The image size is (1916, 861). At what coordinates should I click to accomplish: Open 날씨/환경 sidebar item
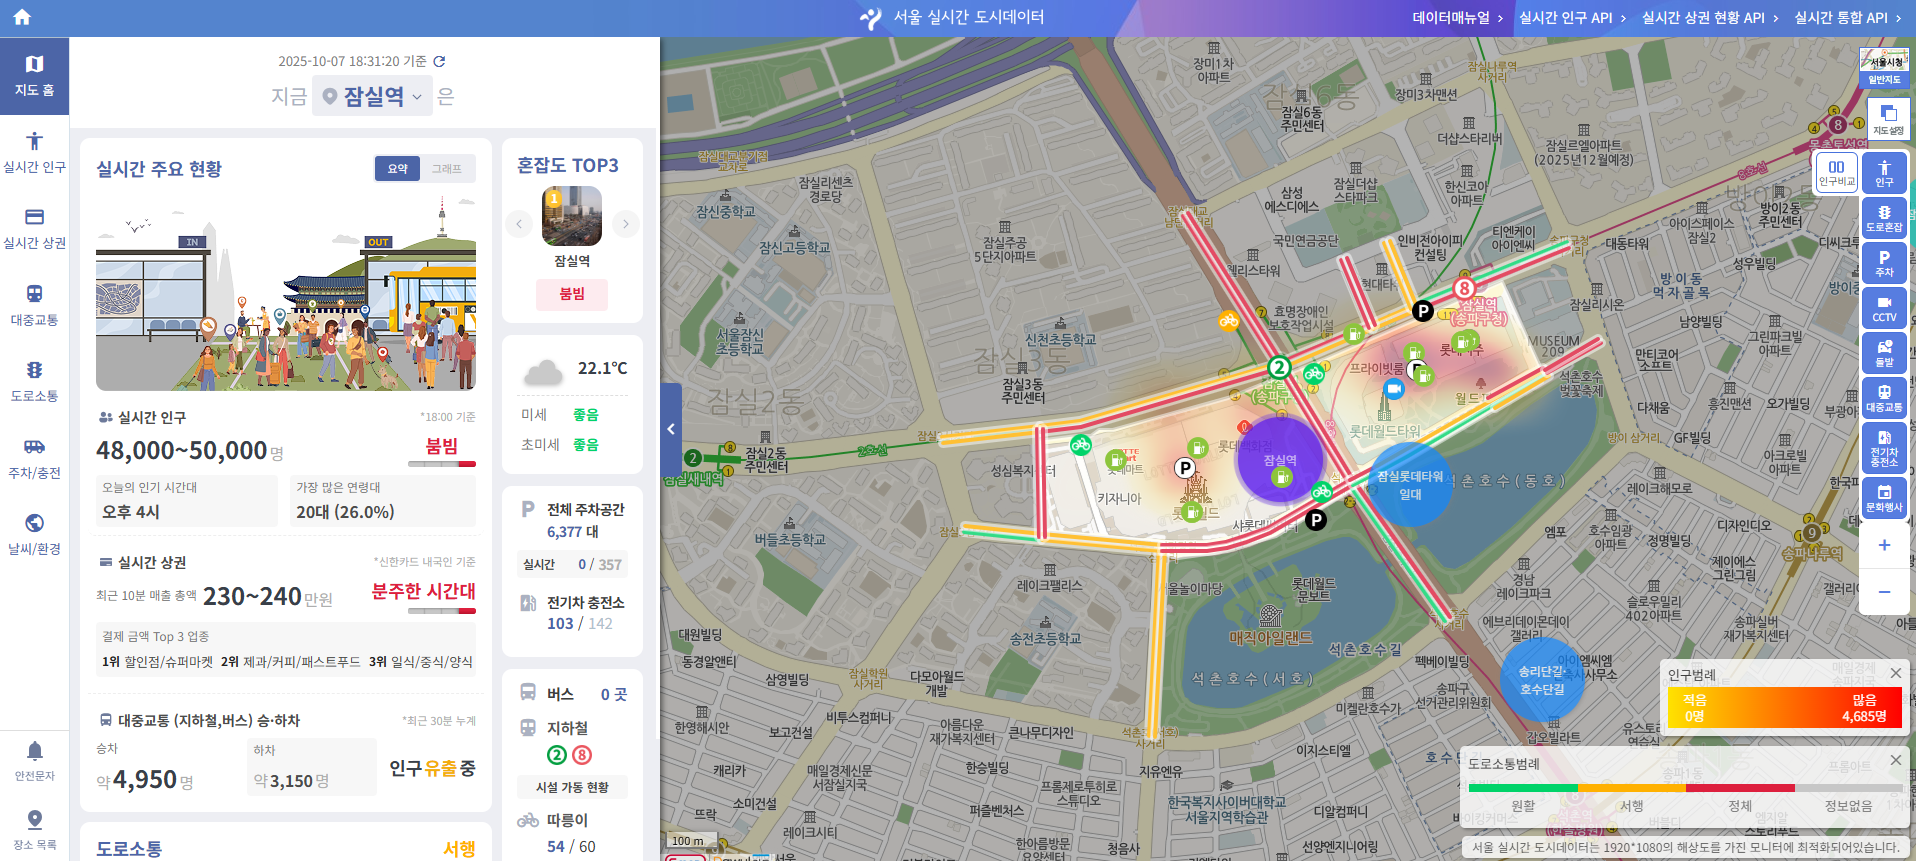pyautogui.click(x=34, y=535)
